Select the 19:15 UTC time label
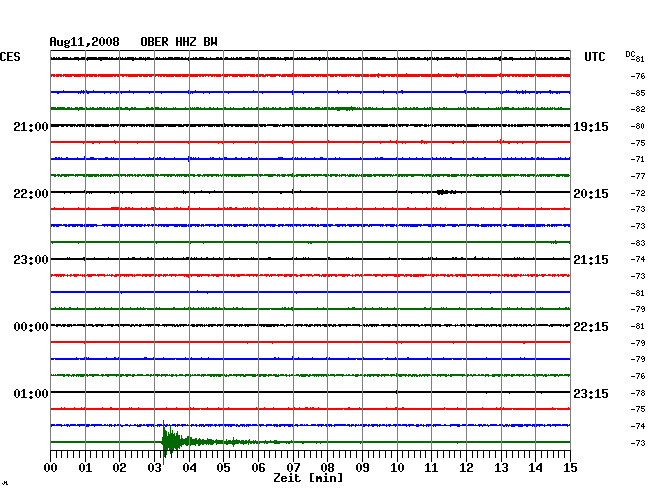650x494 pixels. pos(591,127)
